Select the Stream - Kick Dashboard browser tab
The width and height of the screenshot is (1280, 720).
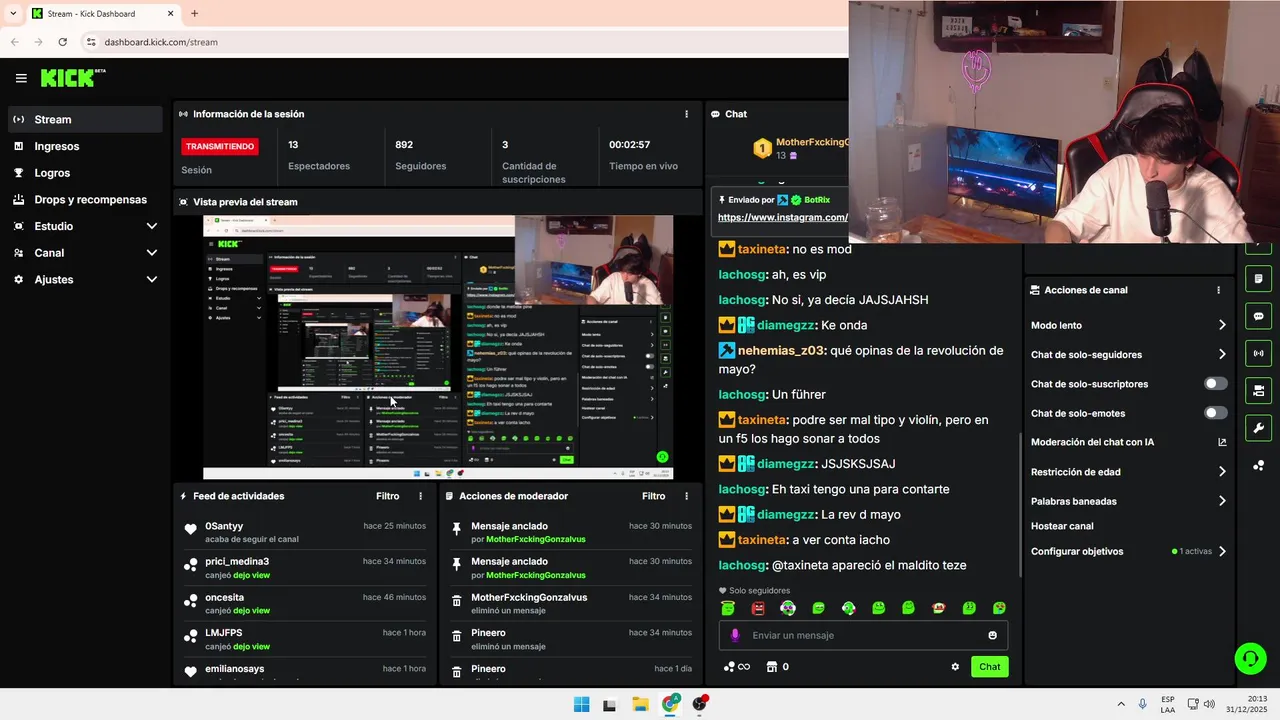coord(103,14)
